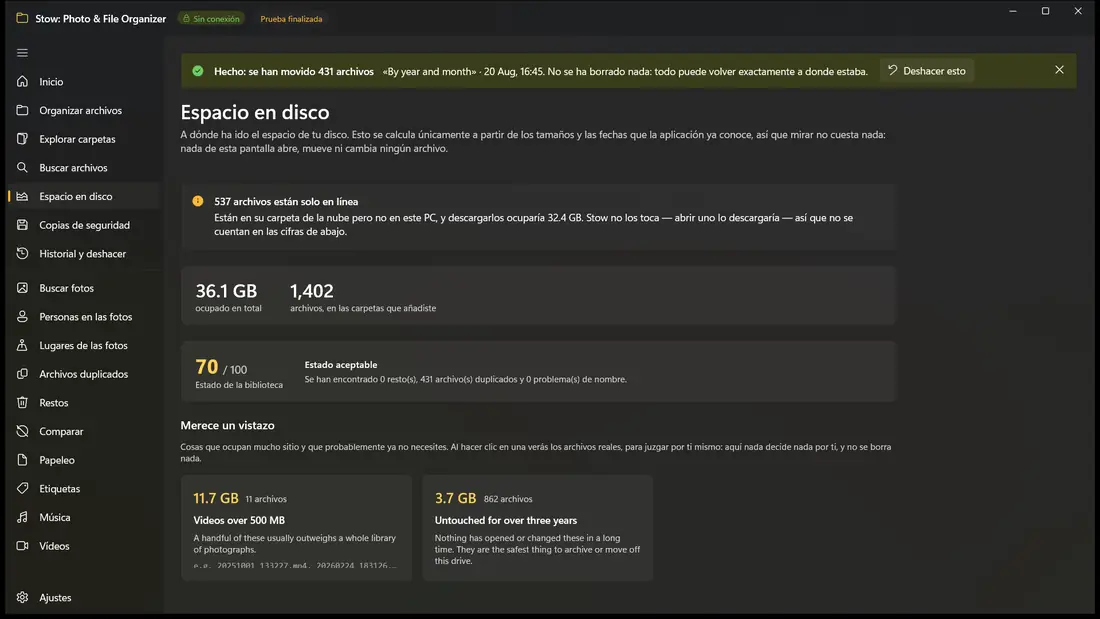Click the Sin conexión status badge

click(211, 19)
